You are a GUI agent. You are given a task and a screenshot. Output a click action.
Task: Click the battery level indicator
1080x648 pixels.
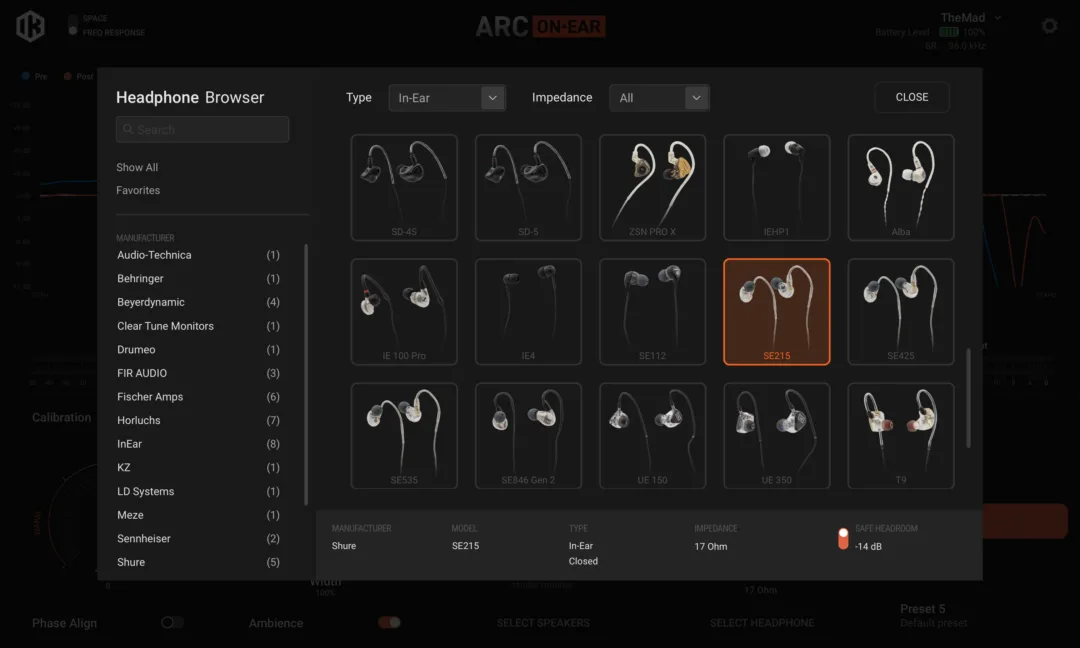pyautogui.click(x=948, y=32)
